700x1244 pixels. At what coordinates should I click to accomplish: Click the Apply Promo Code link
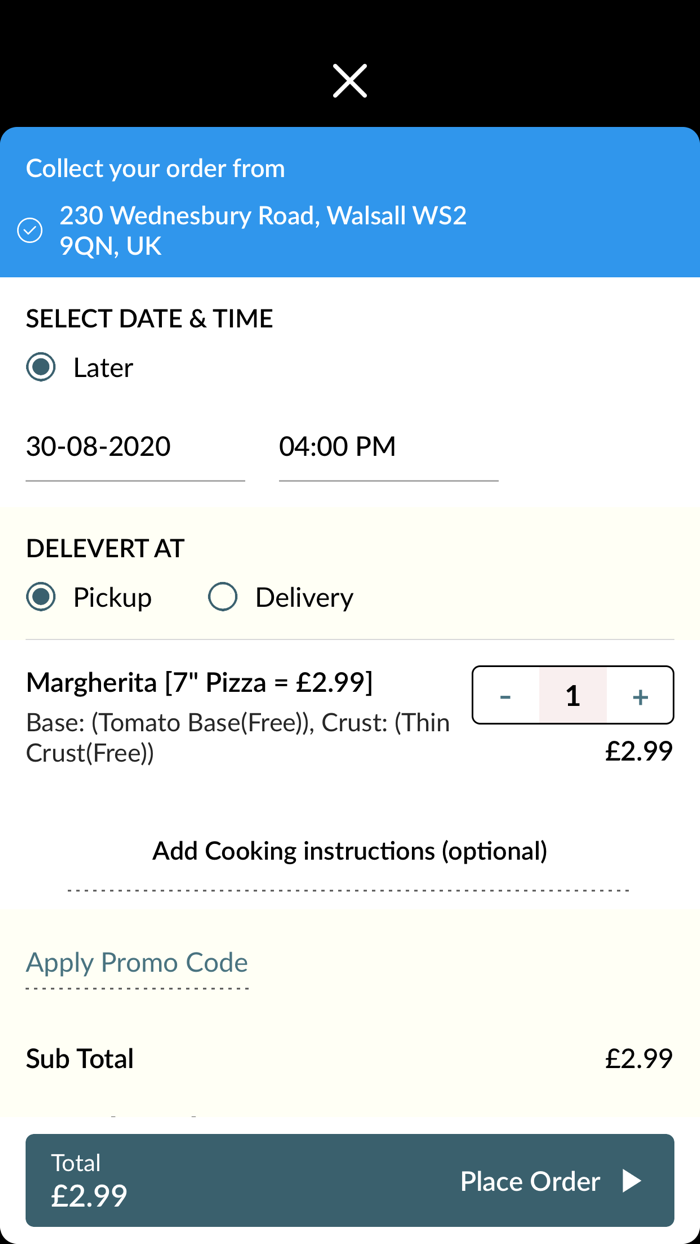pos(137,962)
